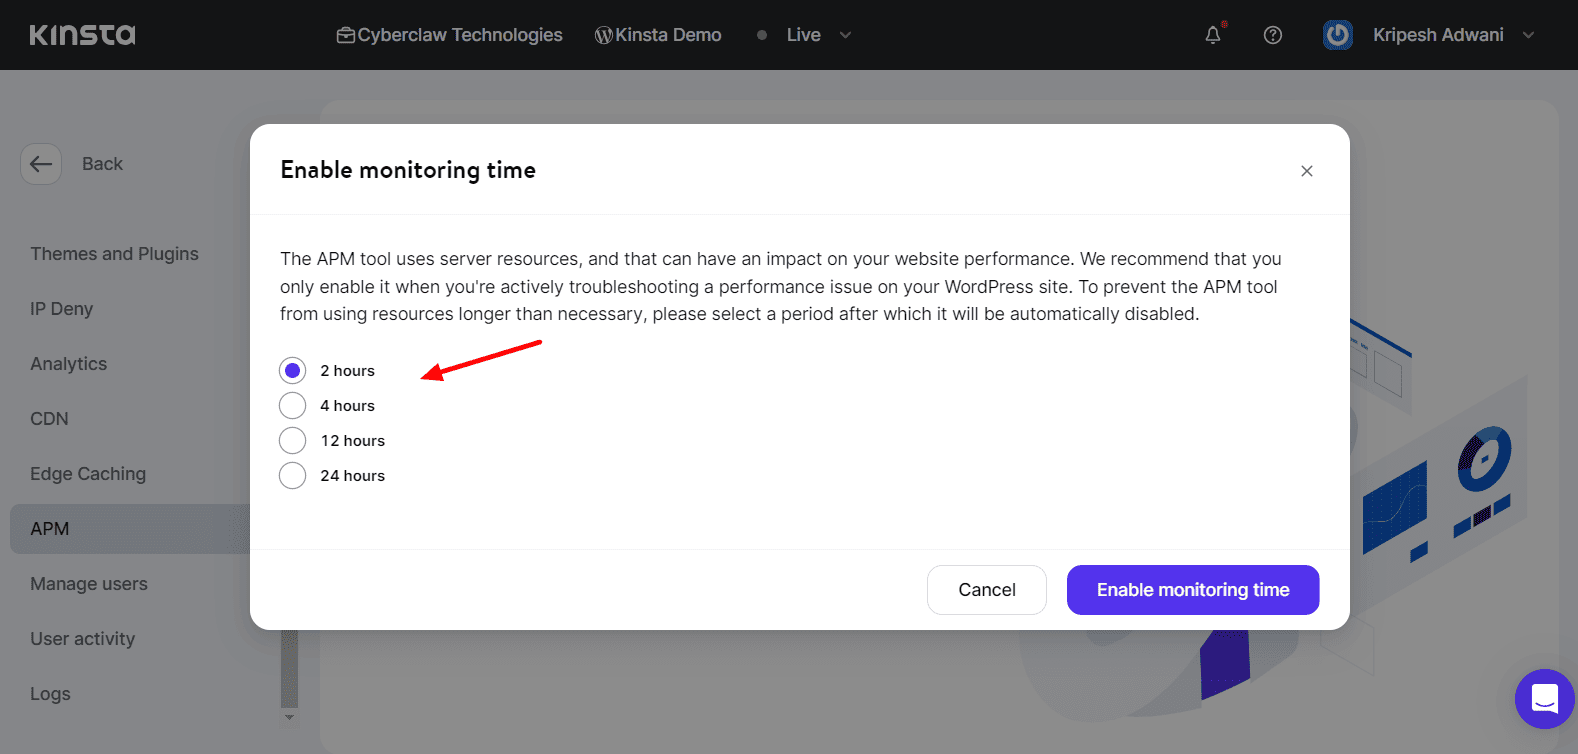Expand the Kripesh Adwani account menu
The image size is (1578, 754).
coord(1528,35)
